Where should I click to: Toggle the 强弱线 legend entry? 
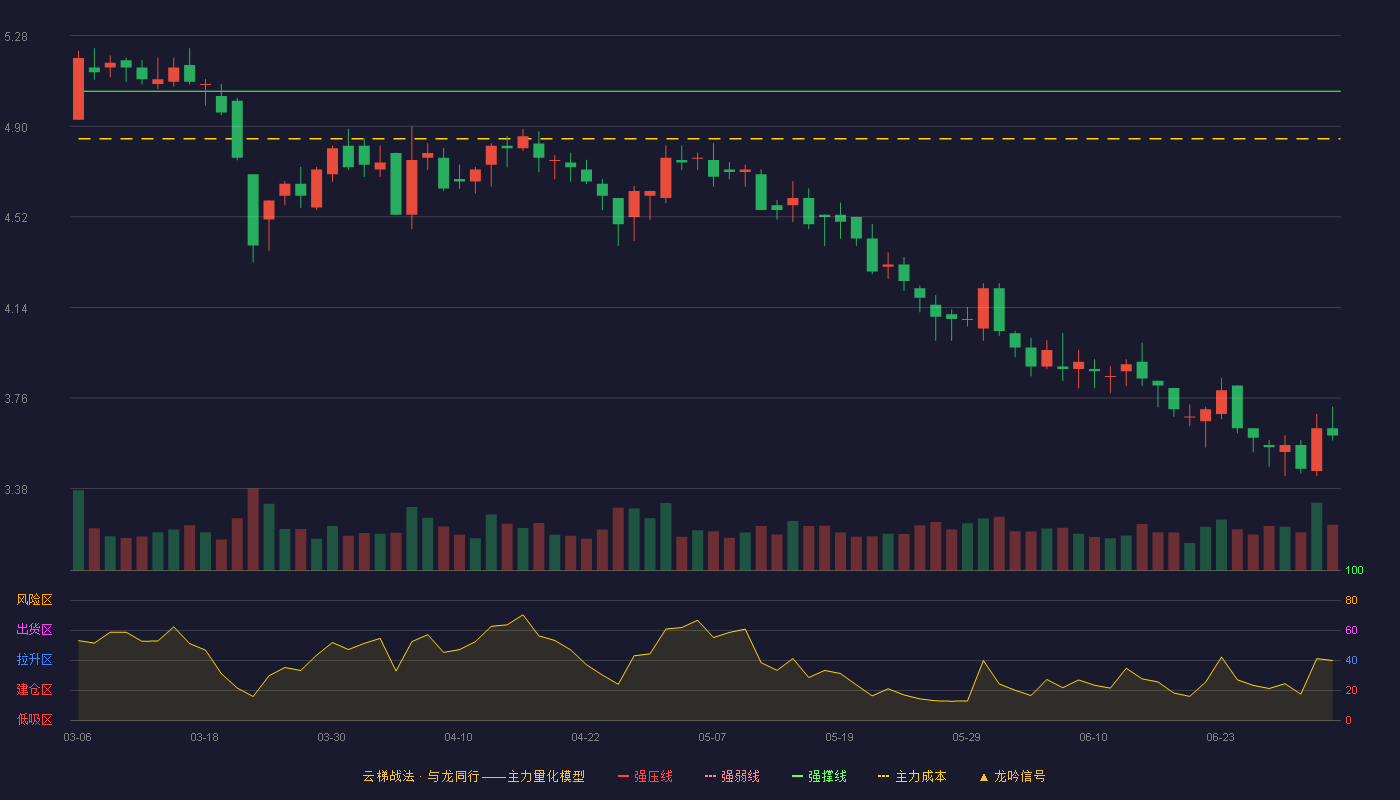click(x=732, y=776)
